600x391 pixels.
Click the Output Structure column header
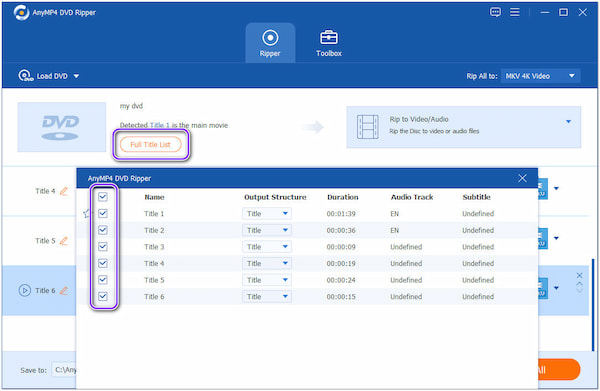[x=275, y=197]
